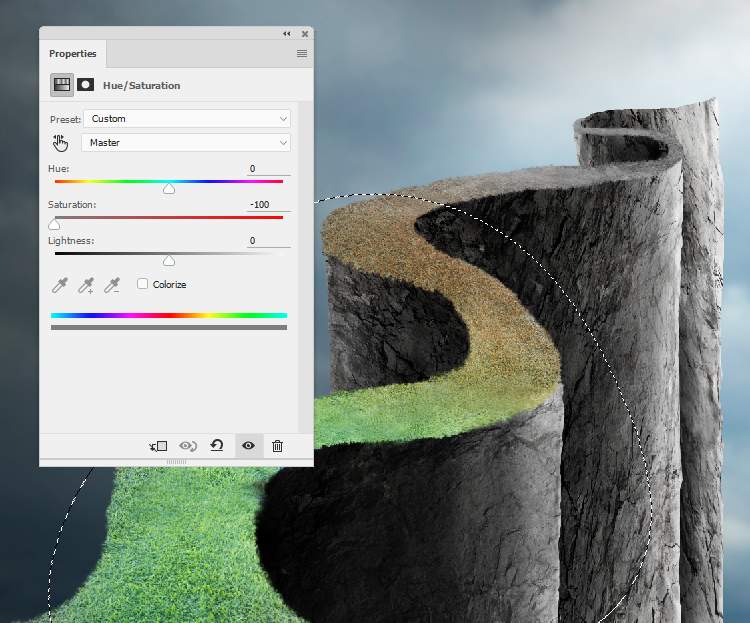
Task: Click the panel resize grip at bottom
Action: 176,462
